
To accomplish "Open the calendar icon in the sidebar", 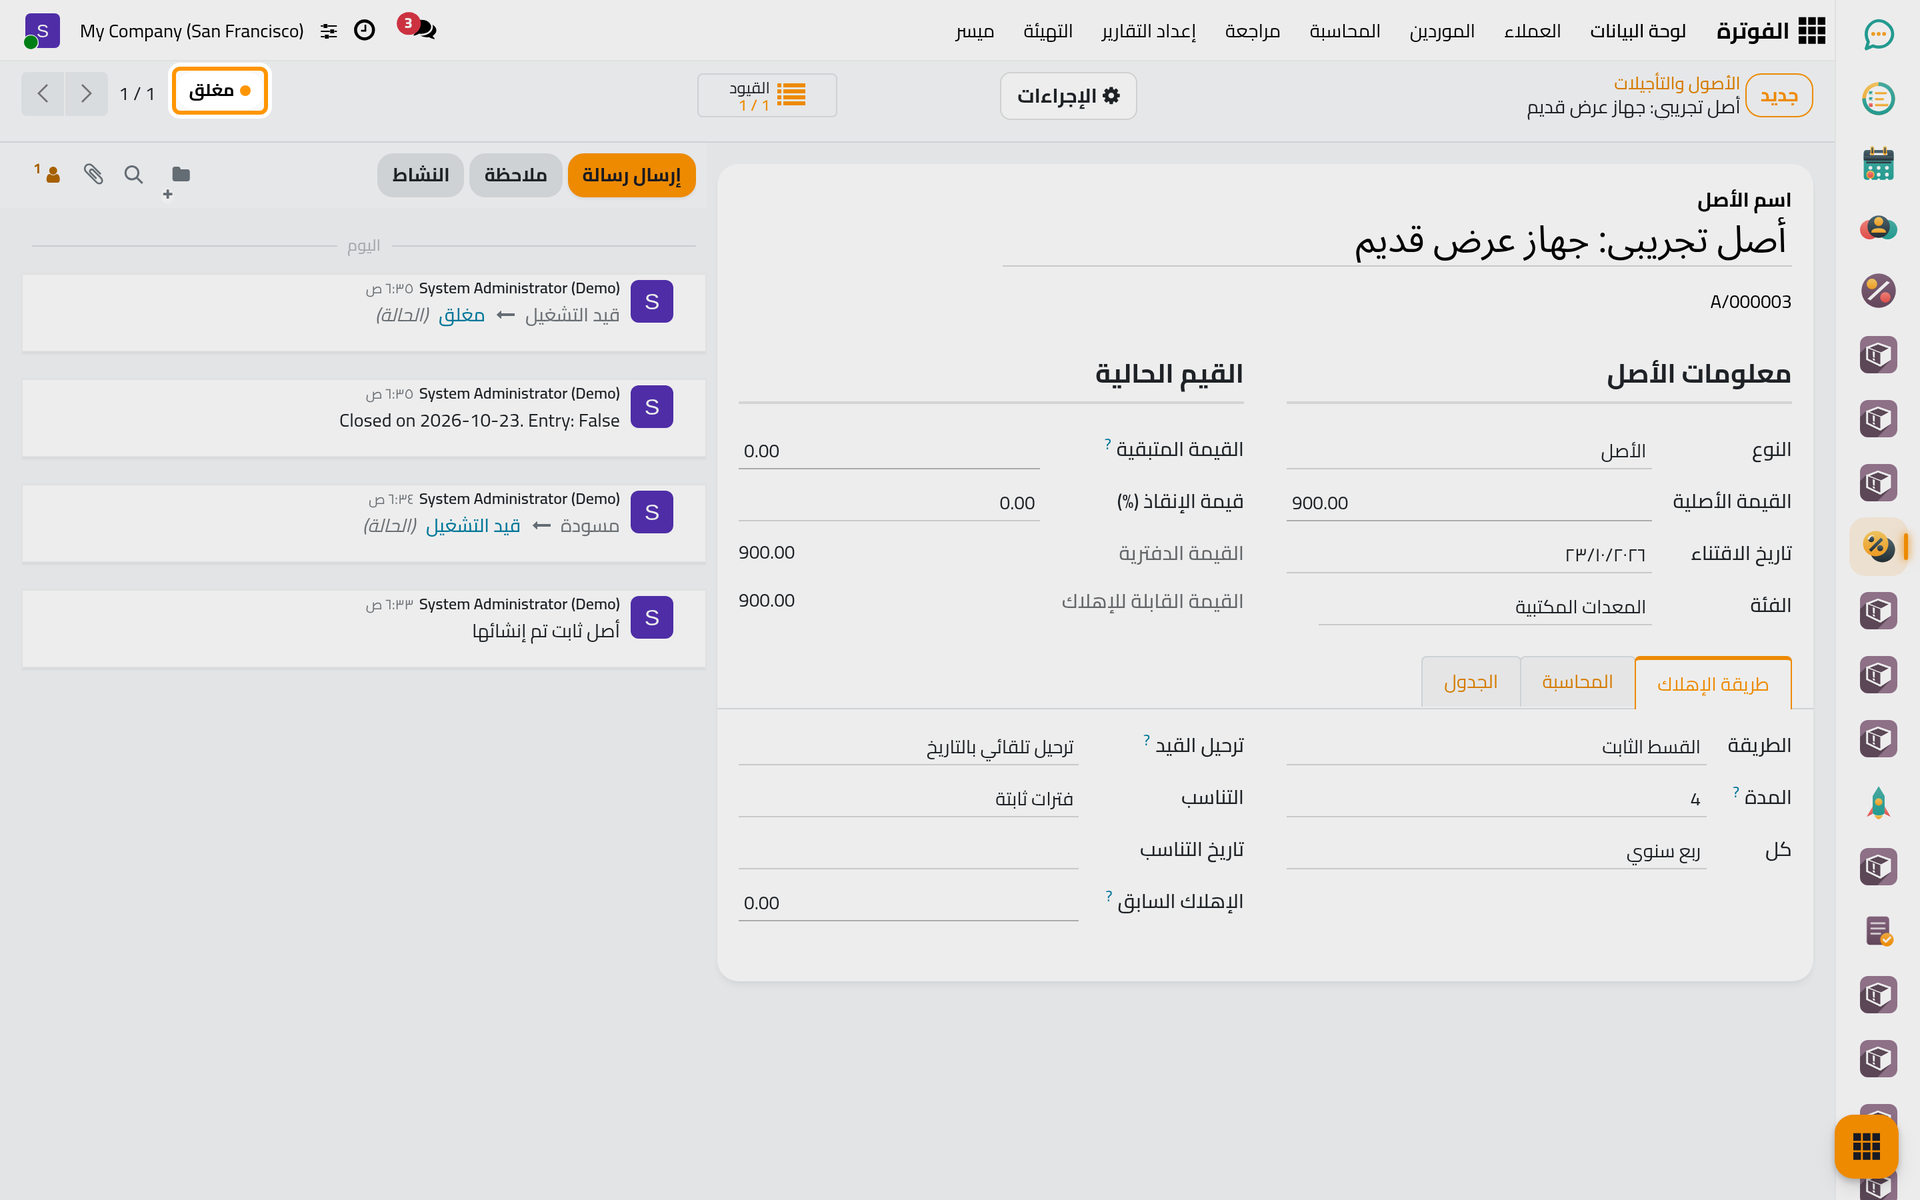I will [1878, 163].
